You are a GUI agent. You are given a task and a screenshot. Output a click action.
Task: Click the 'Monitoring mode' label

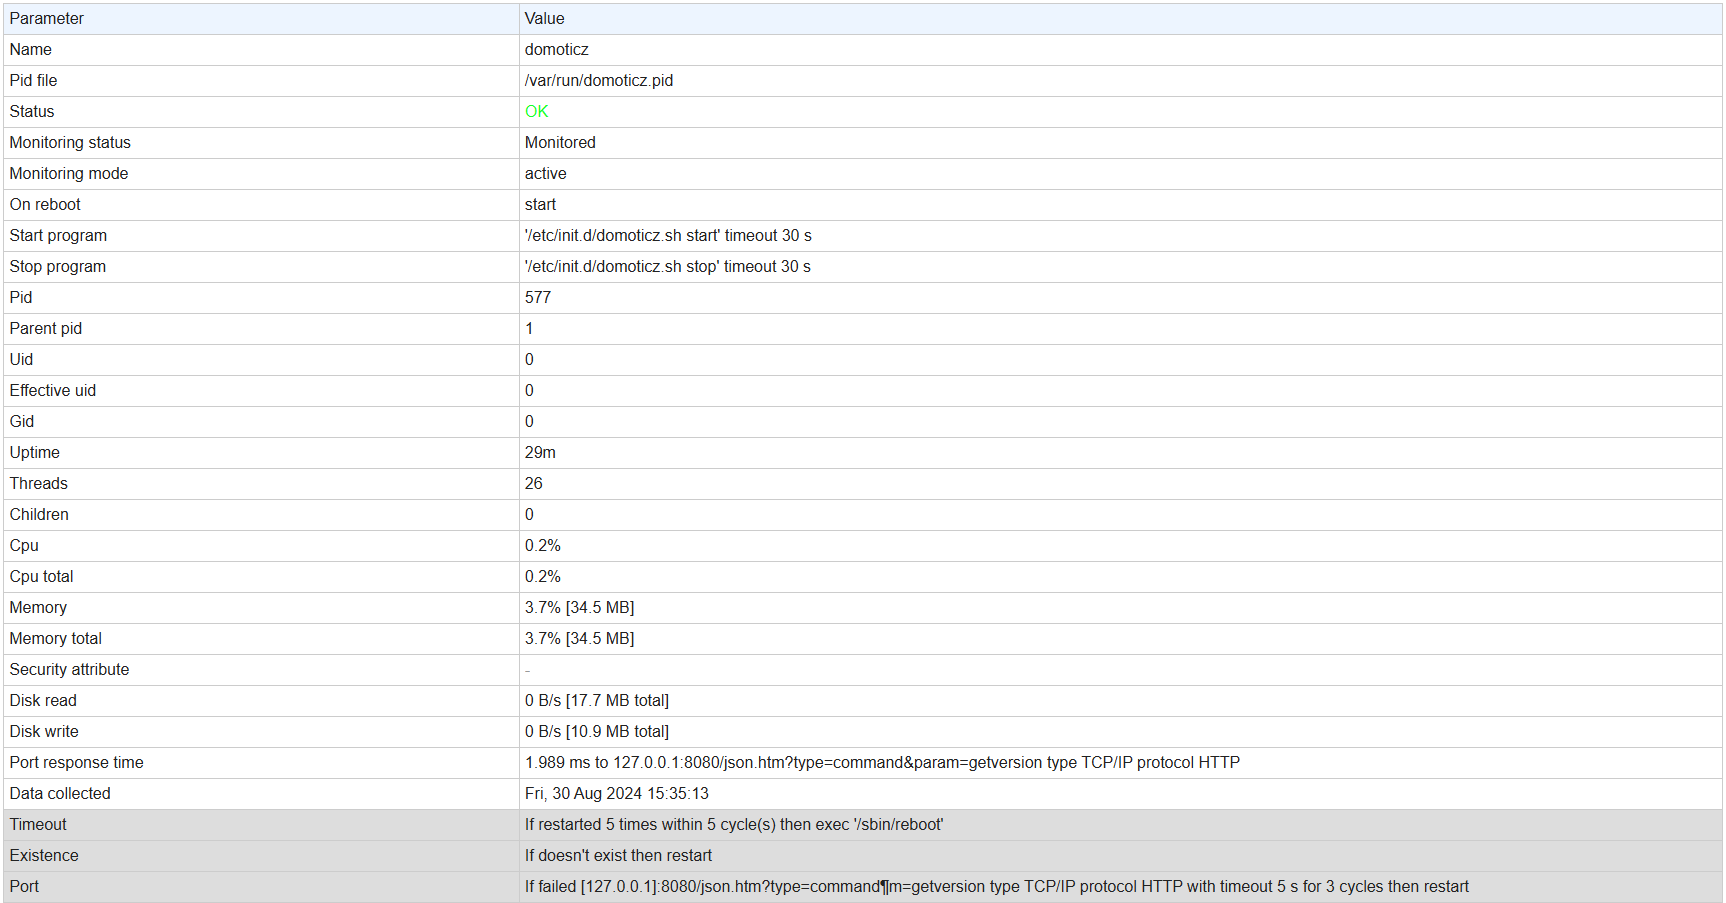69,174
